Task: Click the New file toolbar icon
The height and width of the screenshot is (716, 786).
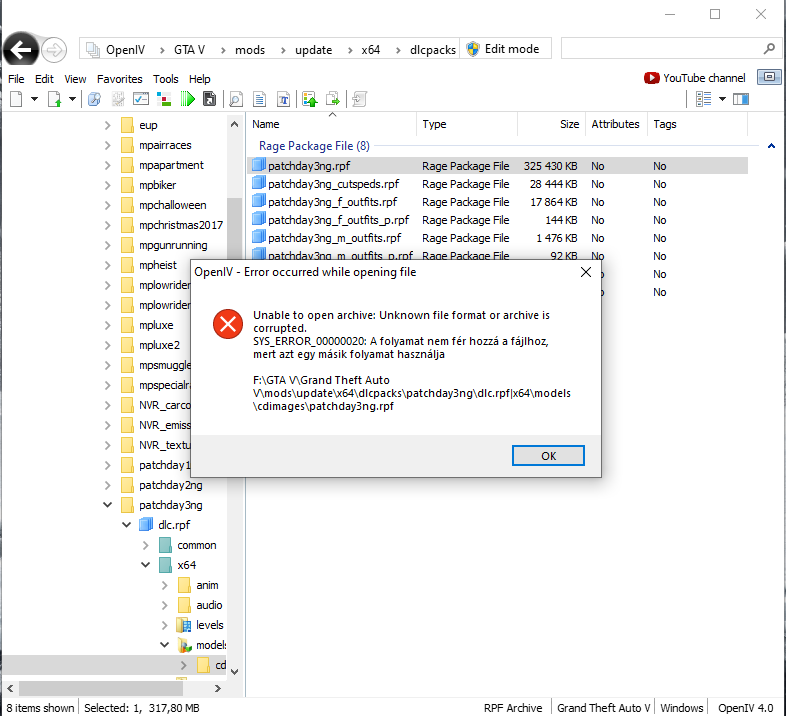Action: [17, 99]
